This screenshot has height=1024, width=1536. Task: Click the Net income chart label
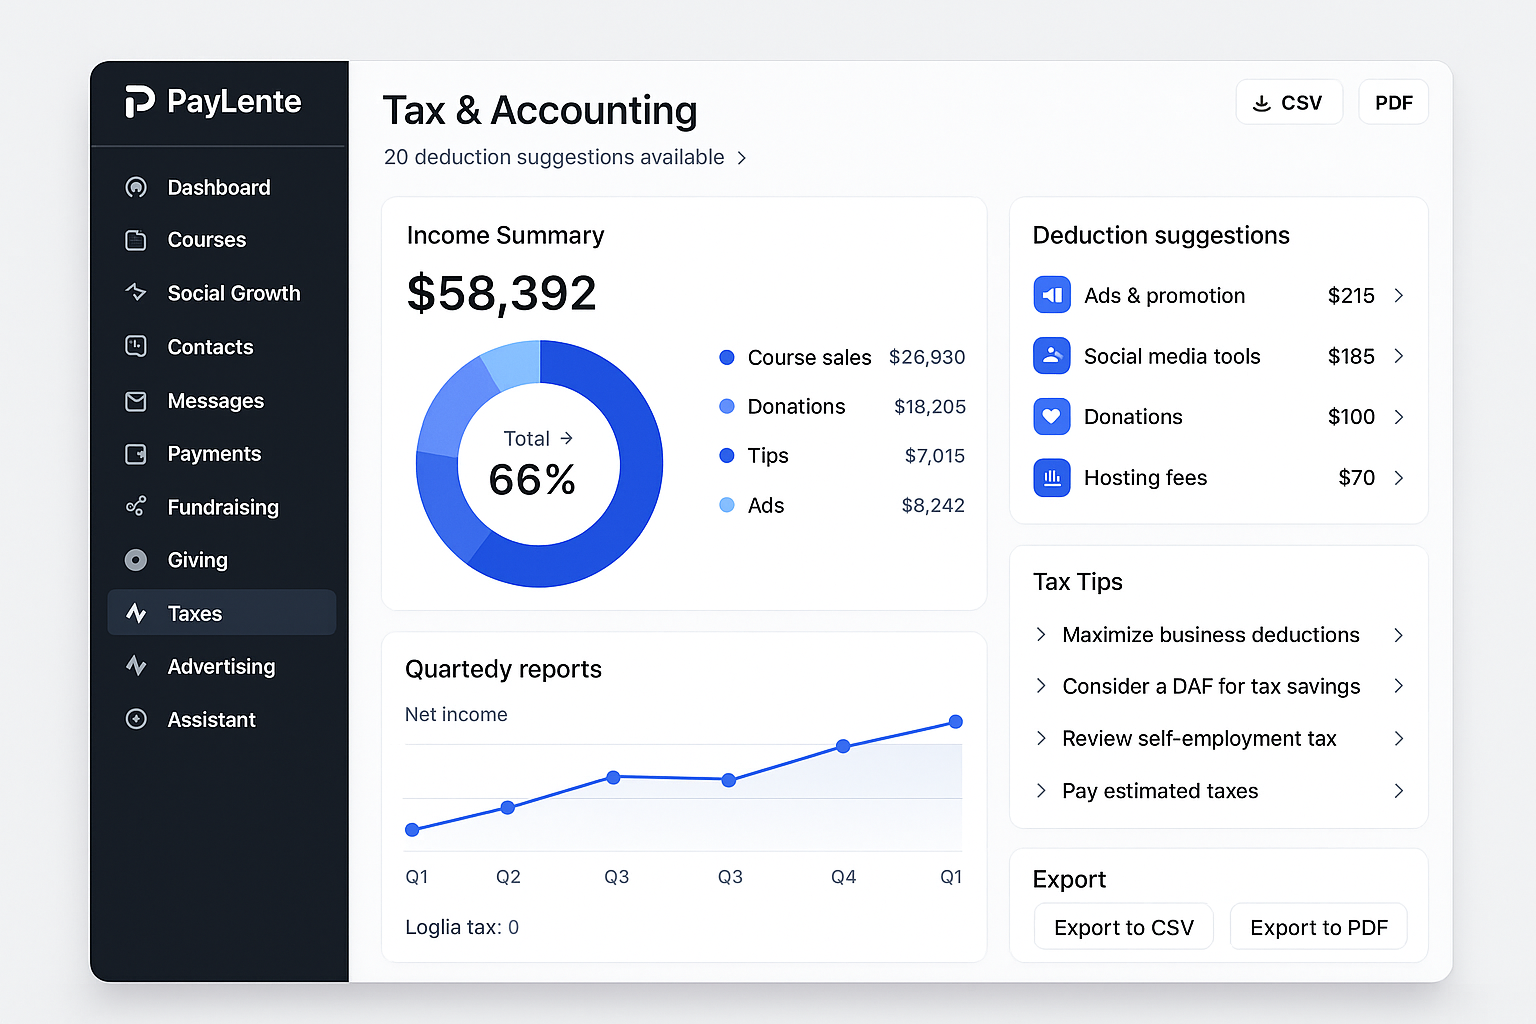click(x=456, y=714)
